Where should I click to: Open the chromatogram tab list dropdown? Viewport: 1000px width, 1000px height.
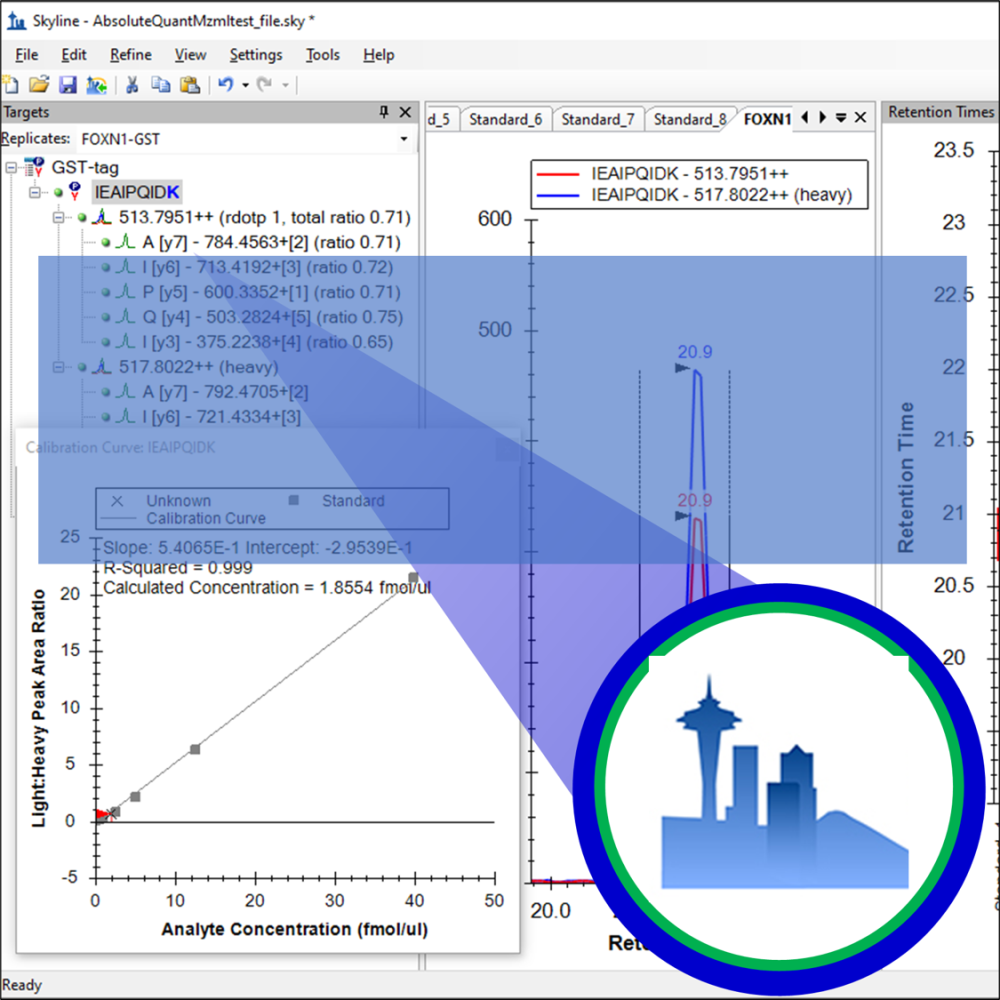(841, 117)
